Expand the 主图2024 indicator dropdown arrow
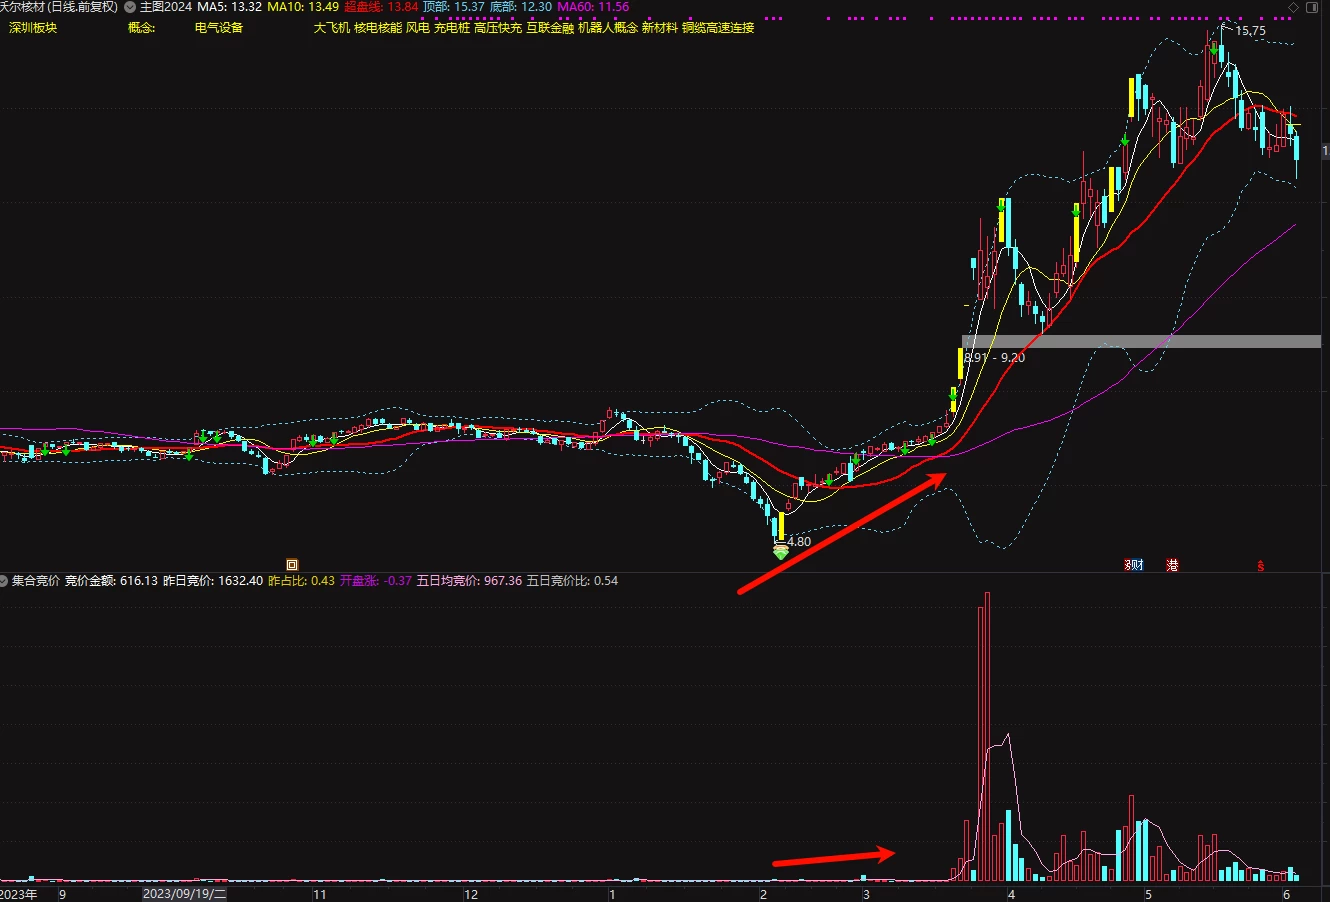This screenshot has width=1330, height=902. [x=130, y=7]
